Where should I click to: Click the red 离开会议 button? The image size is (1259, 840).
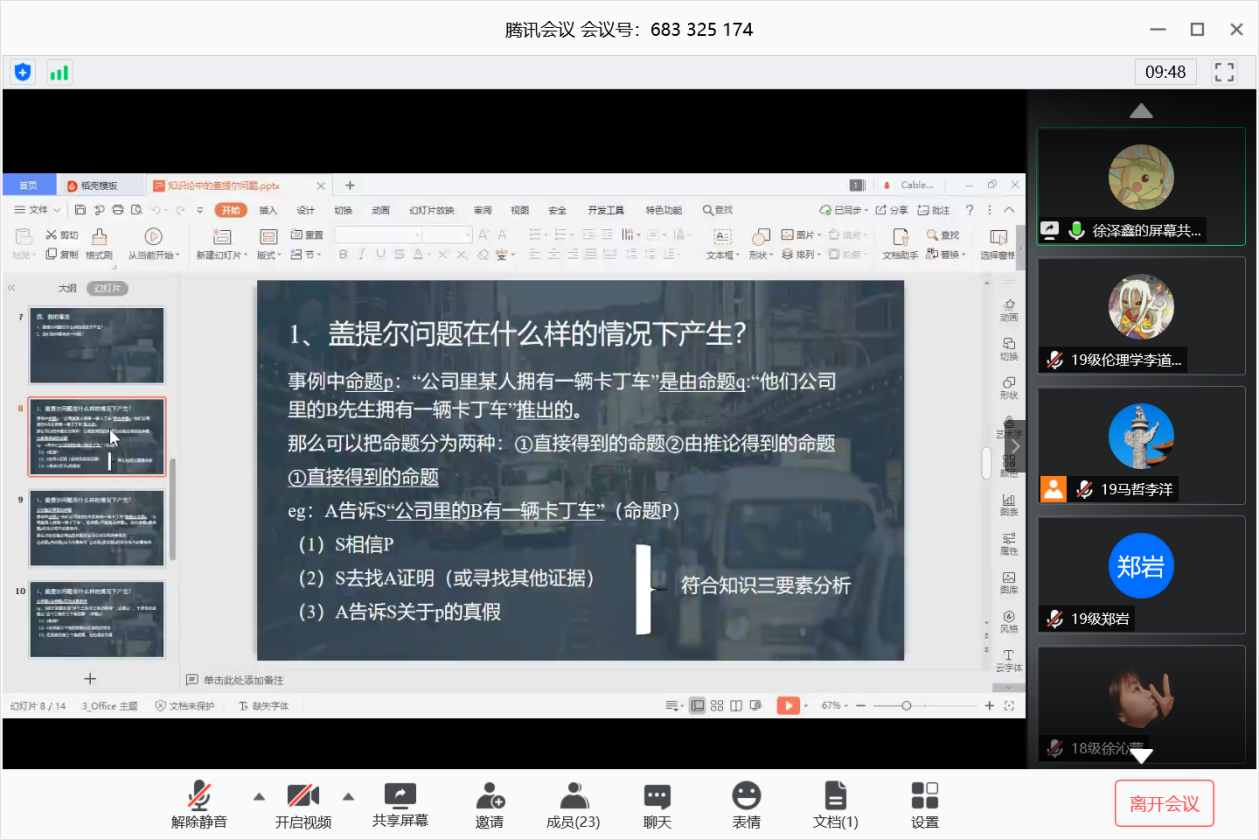pyautogui.click(x=1164, y=803)
